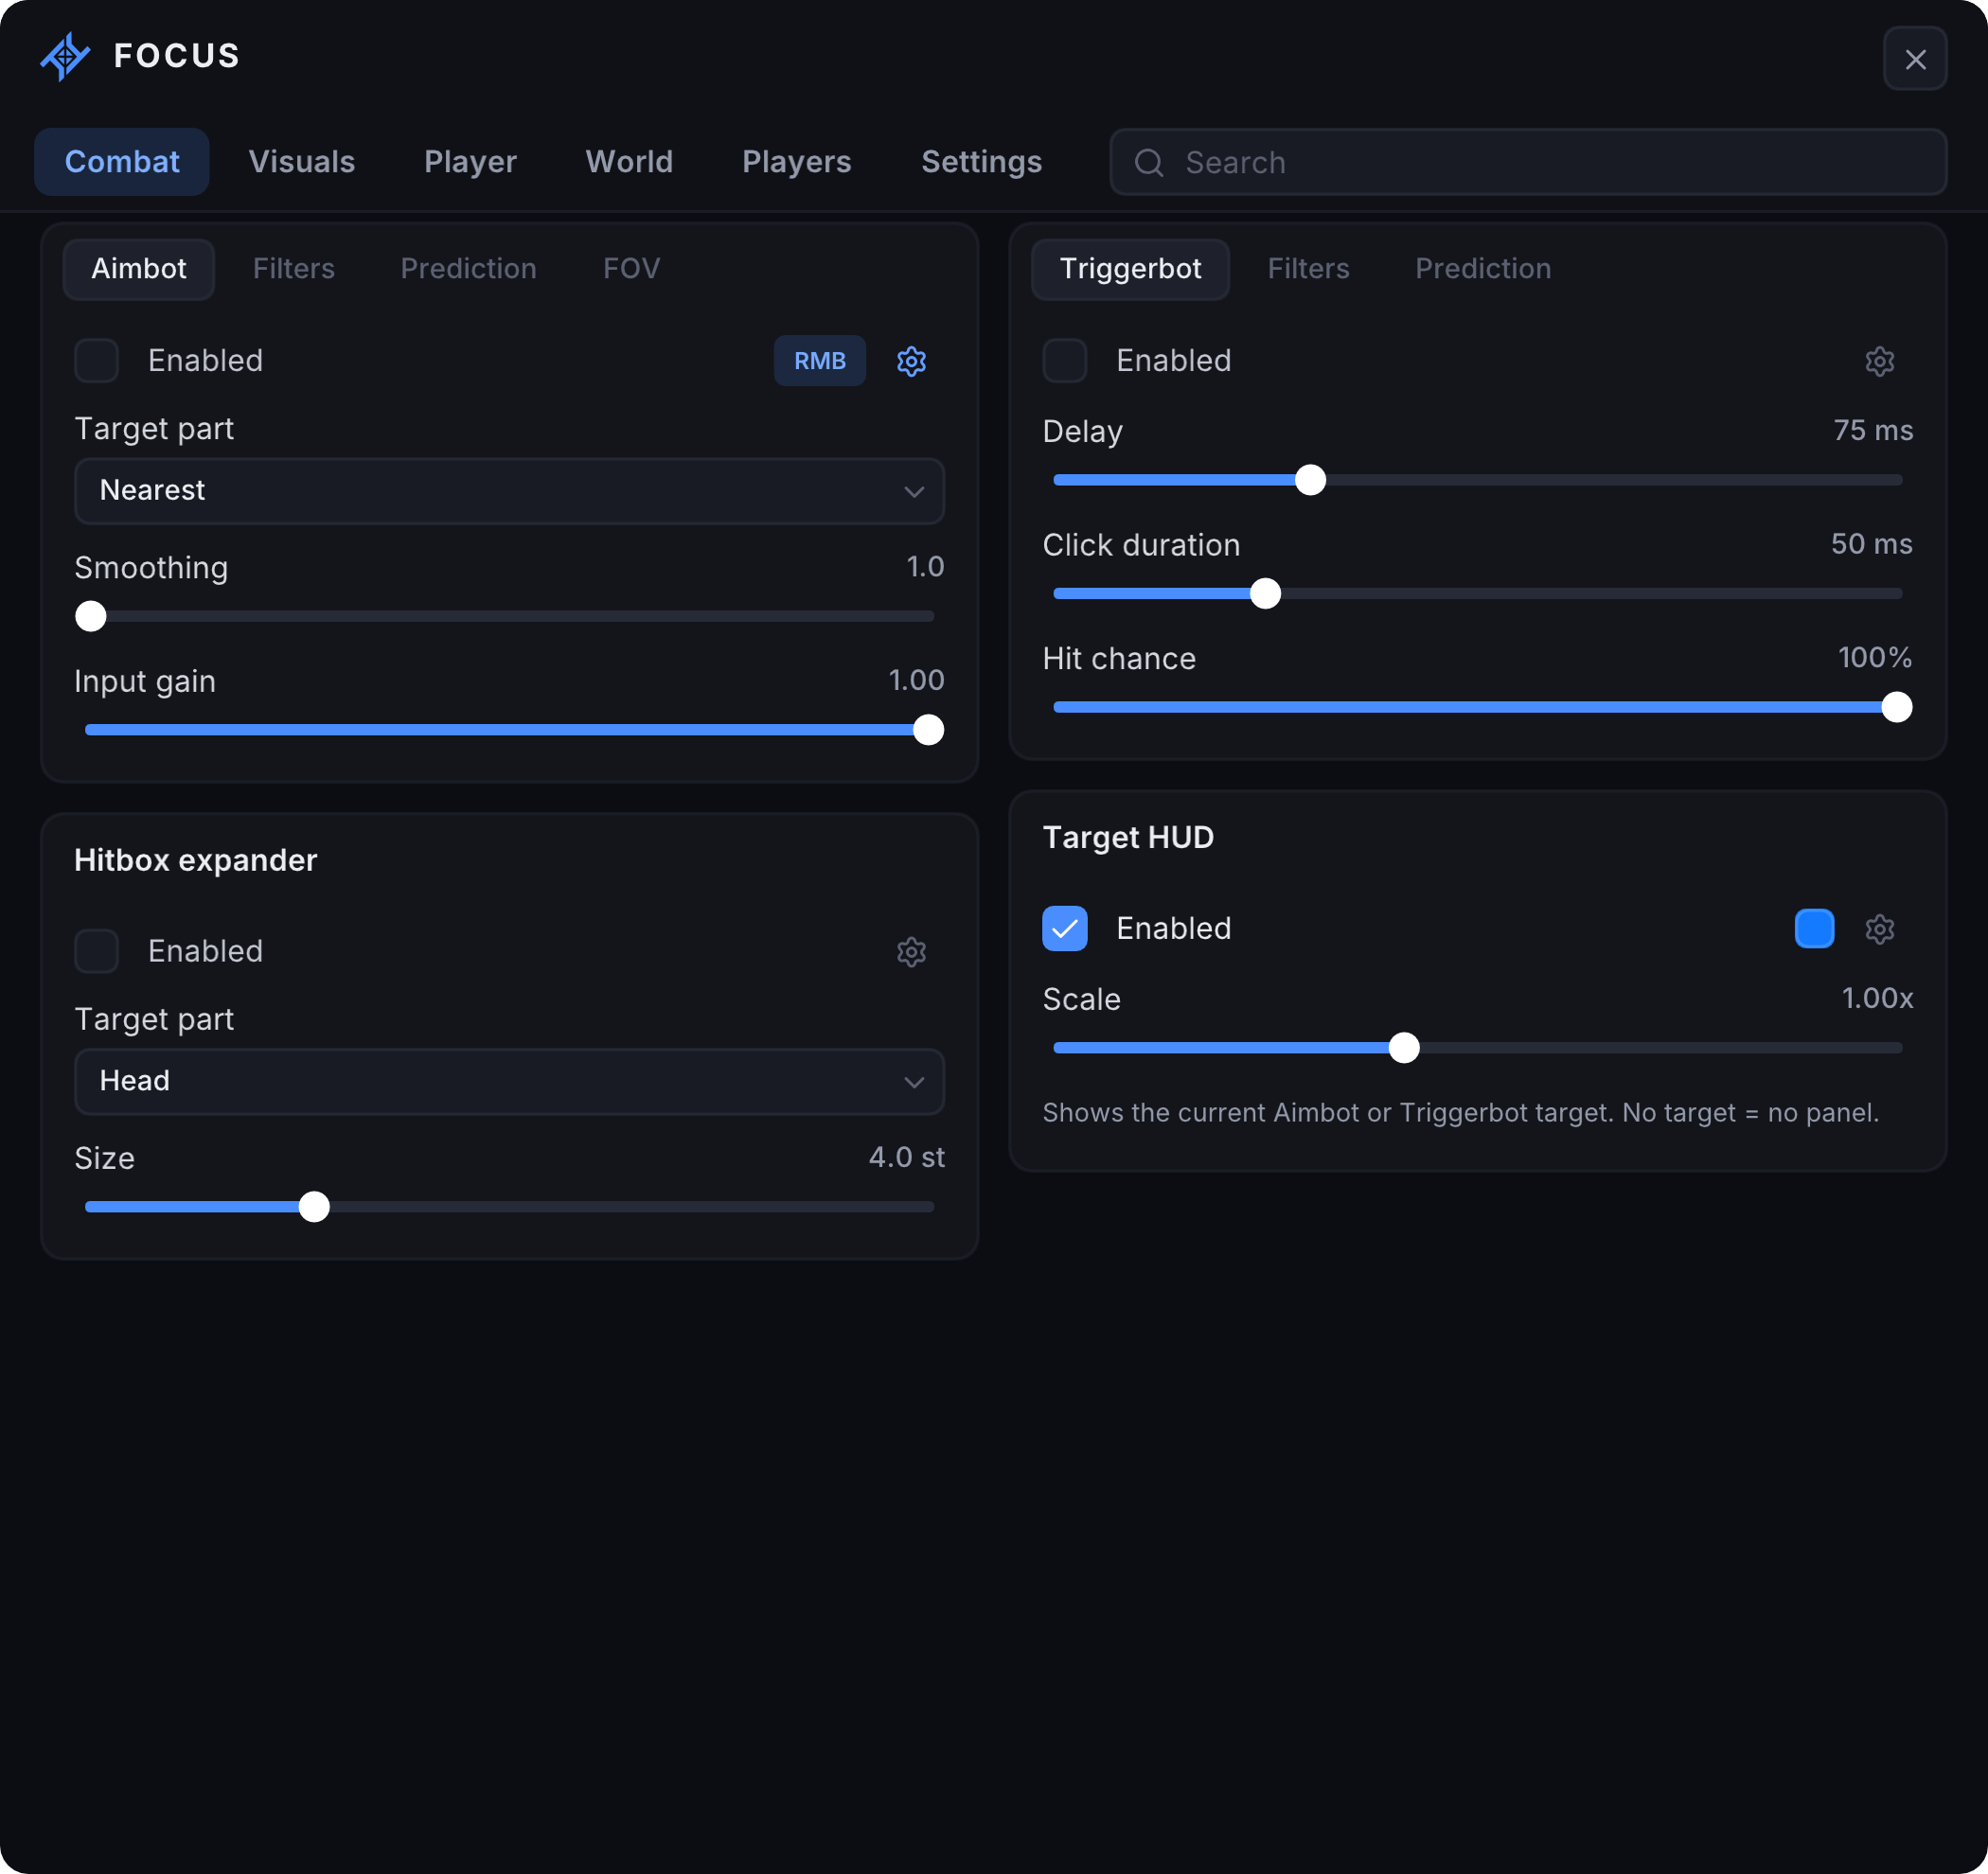The width and height of the screenshot is (1988, 1874).
Task: Select the Triggerbot sub-tab
Action: pyautogui.click(x=1130, y=269)
